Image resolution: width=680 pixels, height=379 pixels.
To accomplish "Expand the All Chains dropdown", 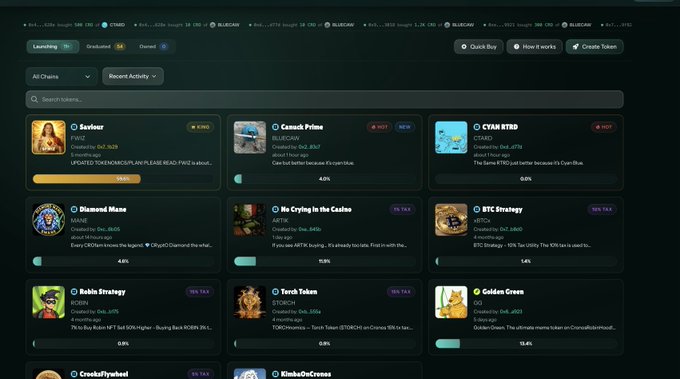I will [61, 76].
